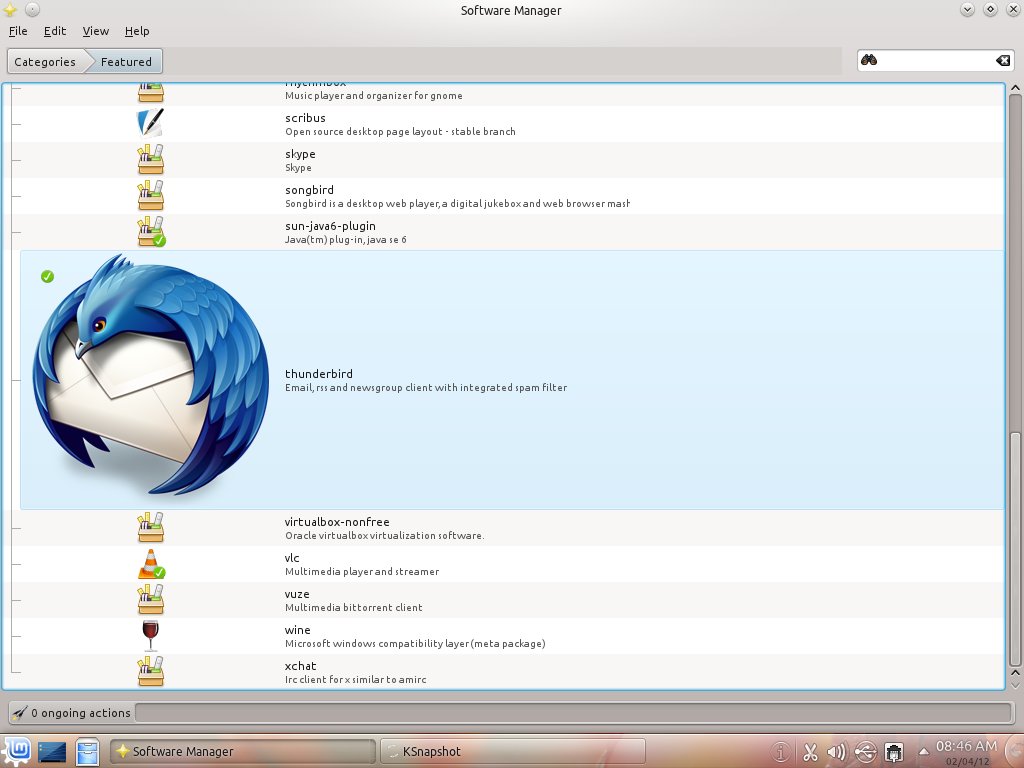The height and width of the screenshot is (768, 1024).
Task: Click the xchat package icon
Action: [150, 671]
